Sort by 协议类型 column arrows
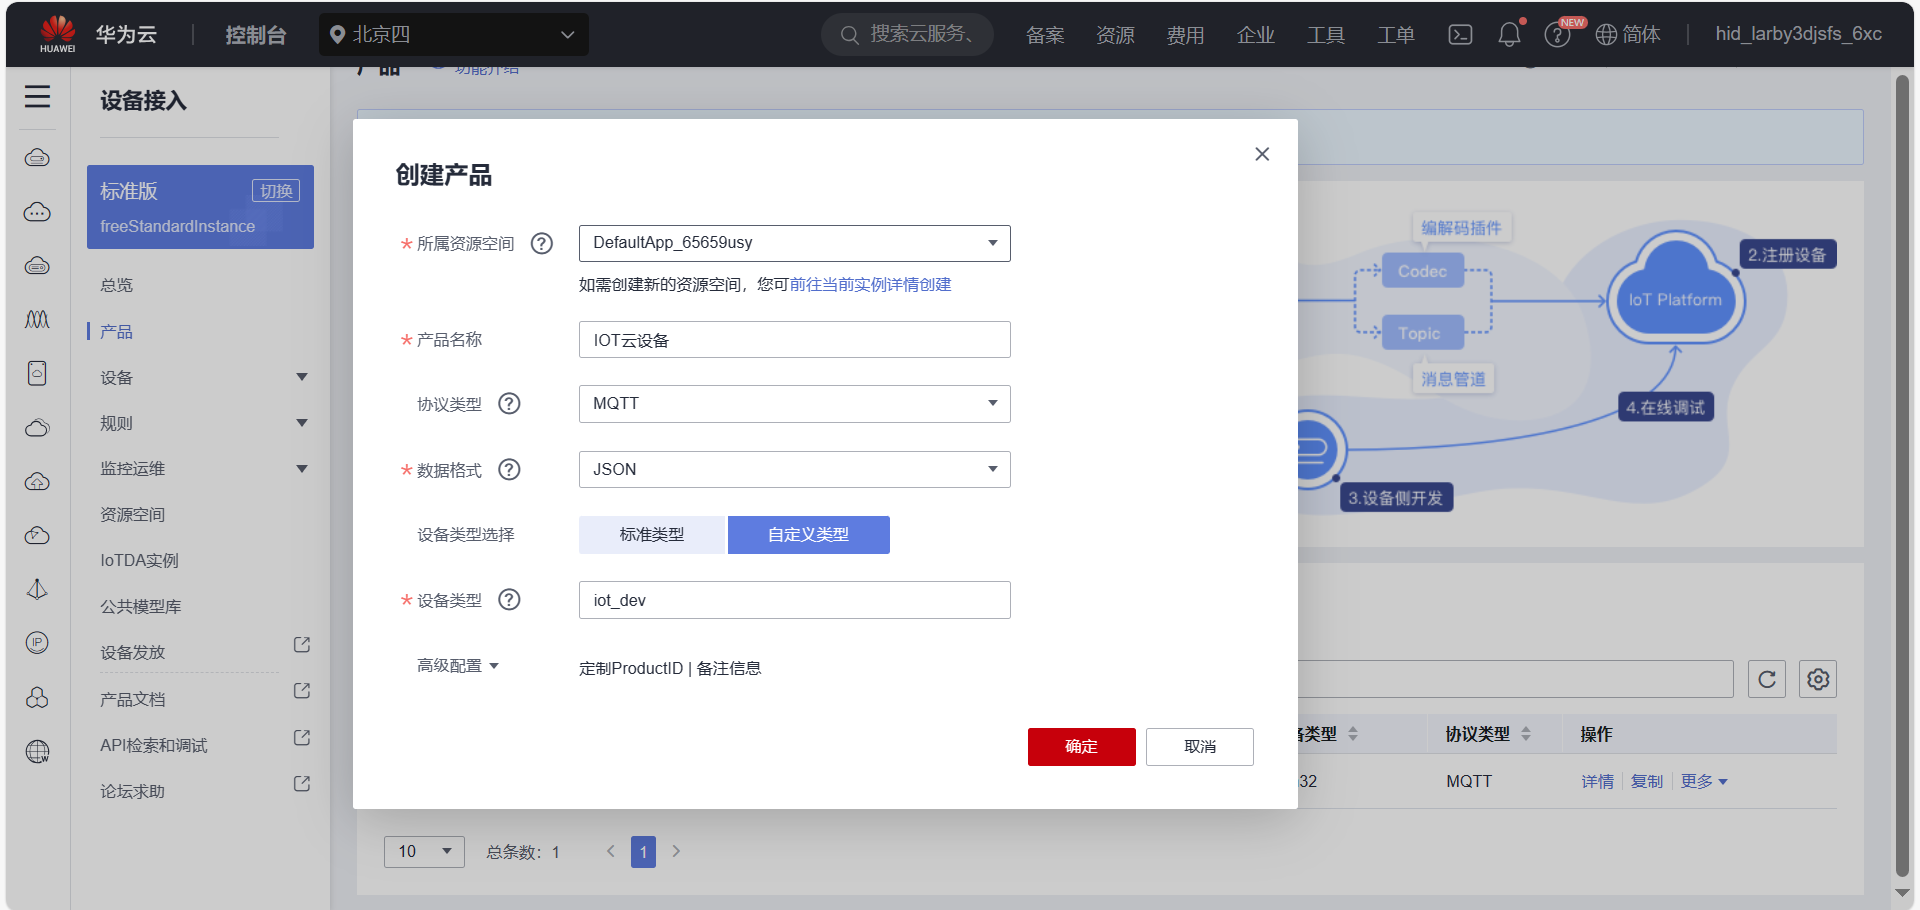 click(1526, 734)
